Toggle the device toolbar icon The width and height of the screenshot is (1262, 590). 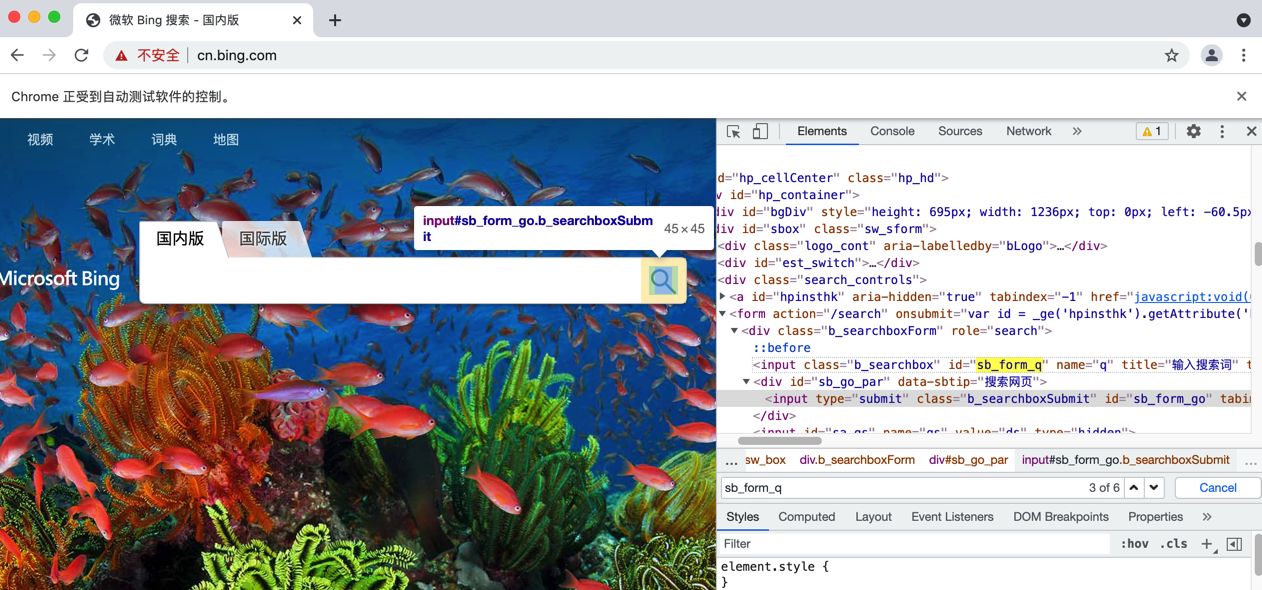(760, 132)
